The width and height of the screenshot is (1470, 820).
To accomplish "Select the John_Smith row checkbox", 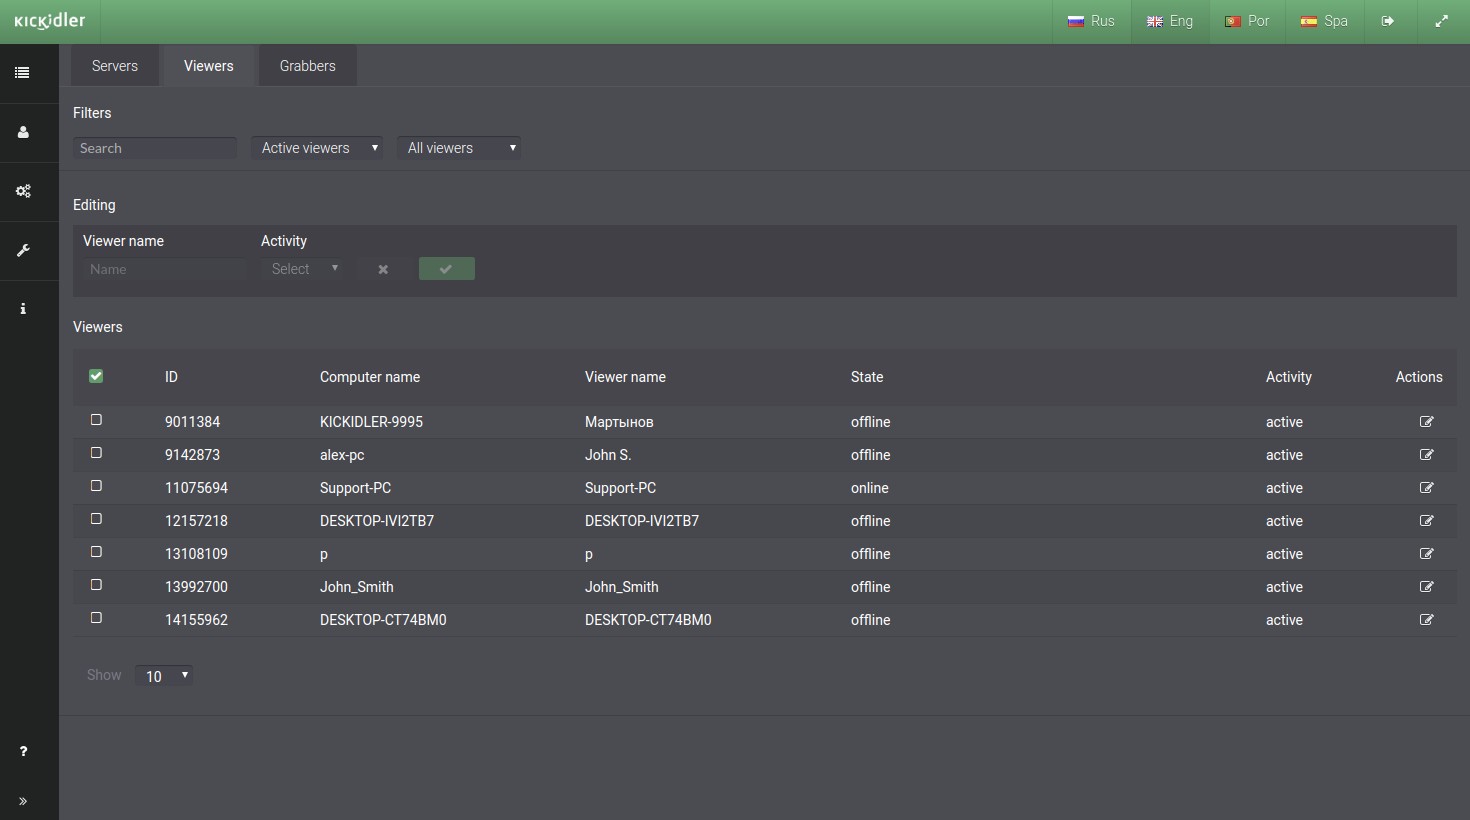I will [x=96, y=585].
